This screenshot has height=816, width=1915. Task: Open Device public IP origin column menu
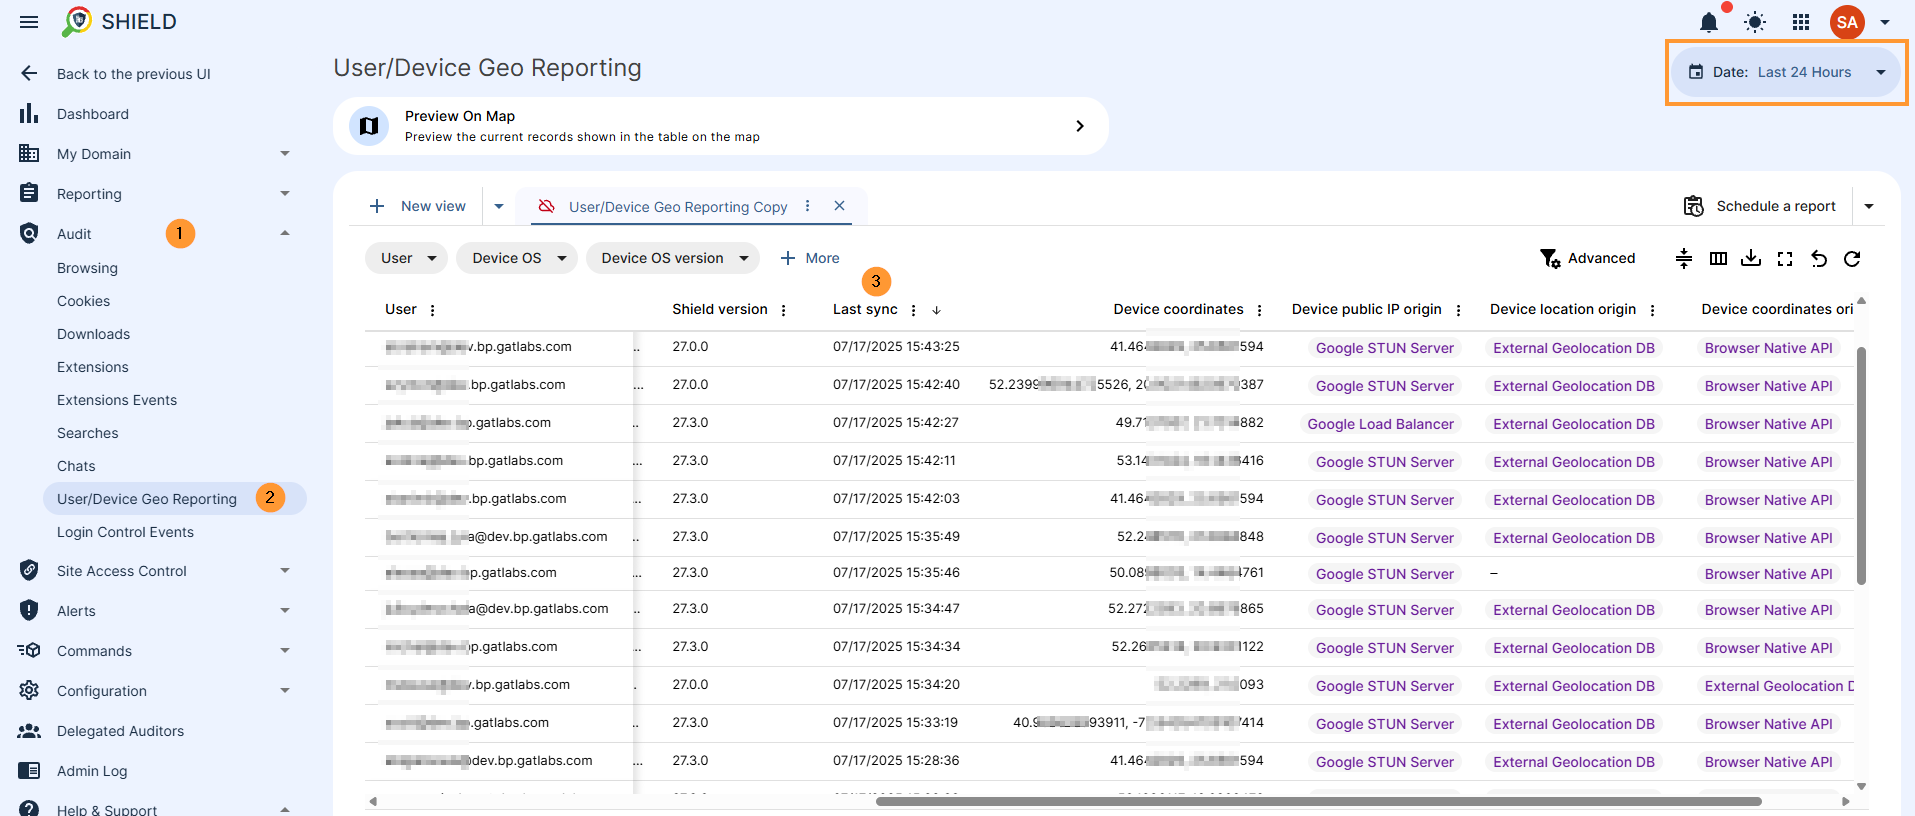[x=1458, y=310]
